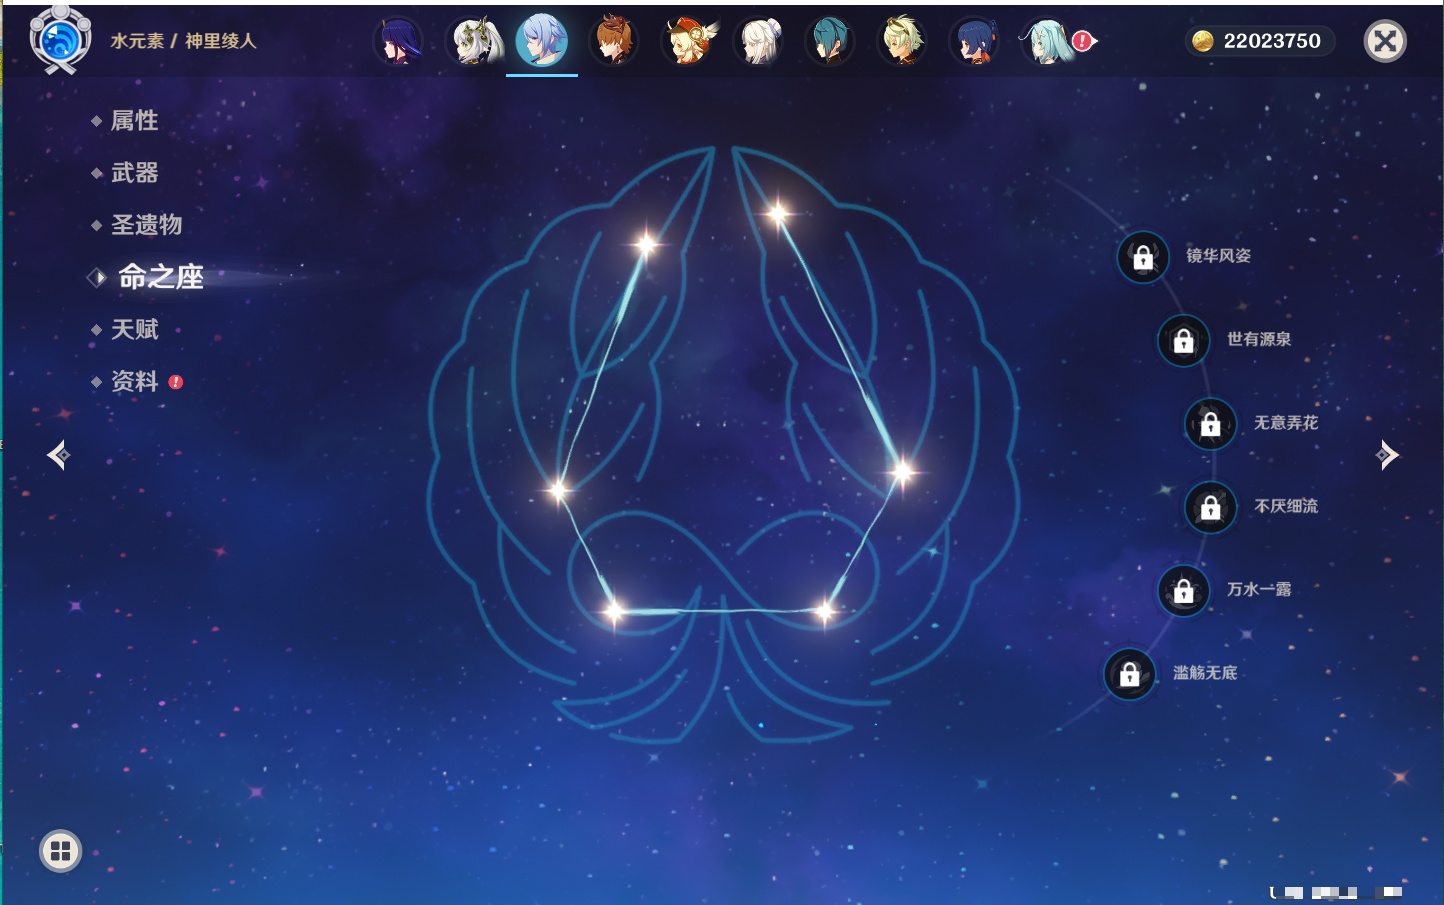The width and height of the screenshot is (1444, 905).
Task: Select the highlighted Ayato character portrait
Action: 542,40
